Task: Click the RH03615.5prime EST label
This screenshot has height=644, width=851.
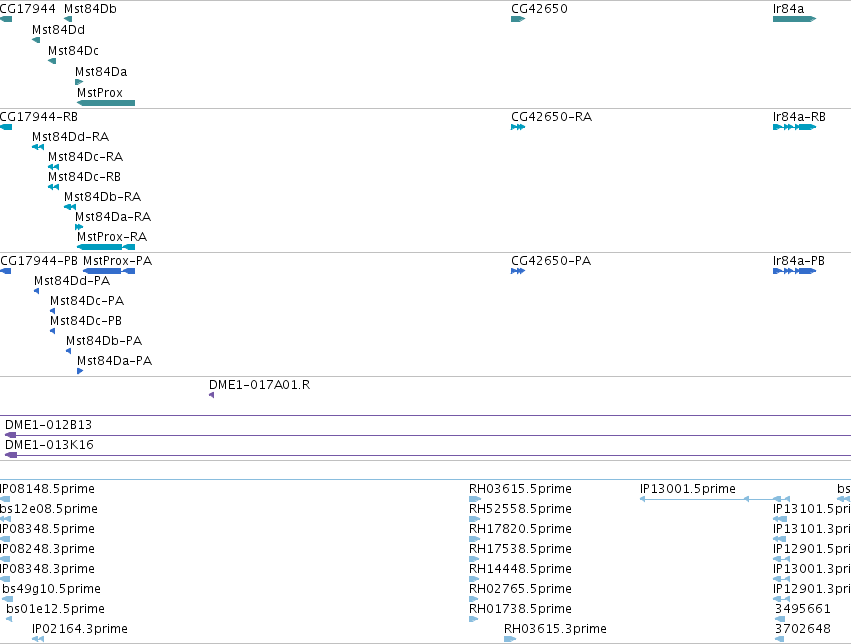Action: tap(520, 489)
